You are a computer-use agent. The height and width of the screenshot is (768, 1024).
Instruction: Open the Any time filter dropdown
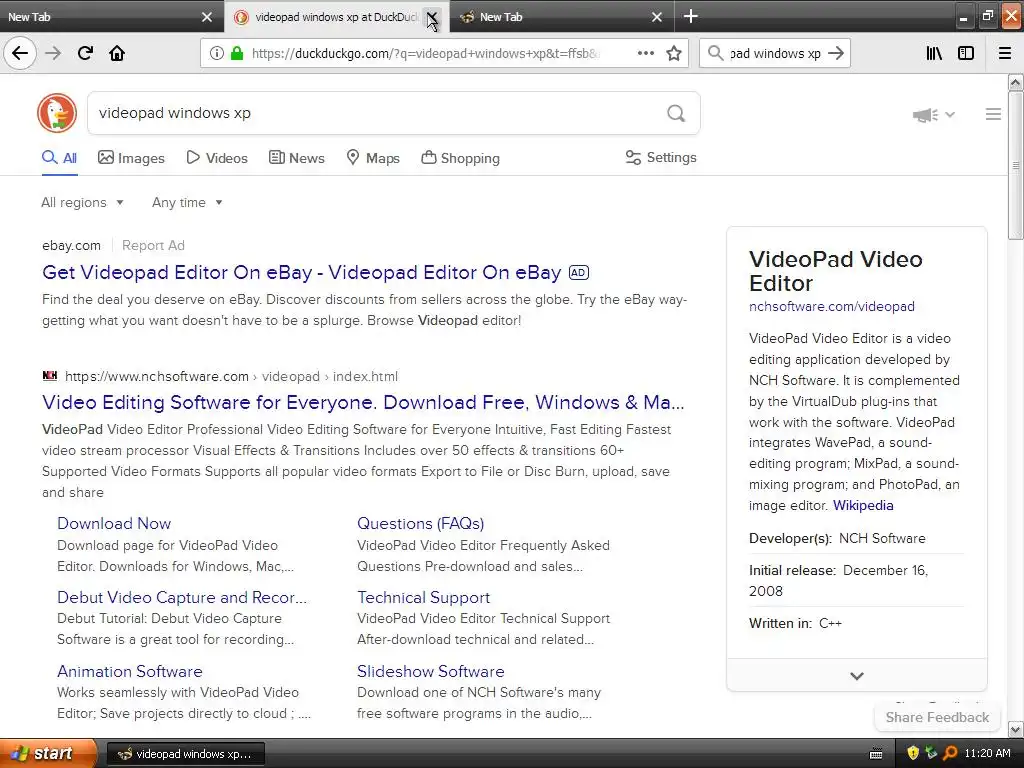187,202
